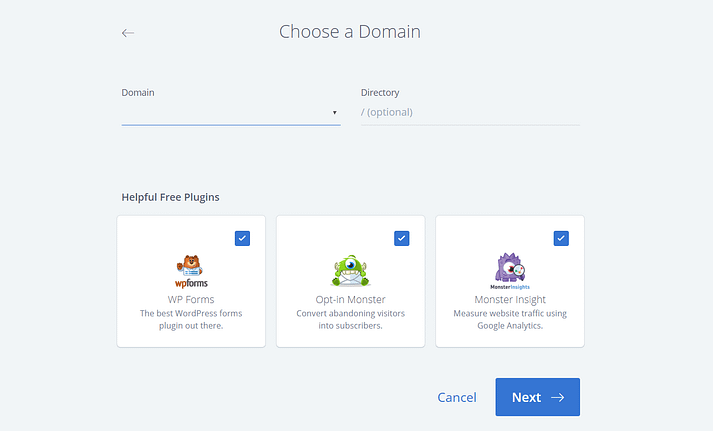Click 'Measure website traffic using Google Analytics' text
The height and width of the screenshot is (431, 713).
510,319
